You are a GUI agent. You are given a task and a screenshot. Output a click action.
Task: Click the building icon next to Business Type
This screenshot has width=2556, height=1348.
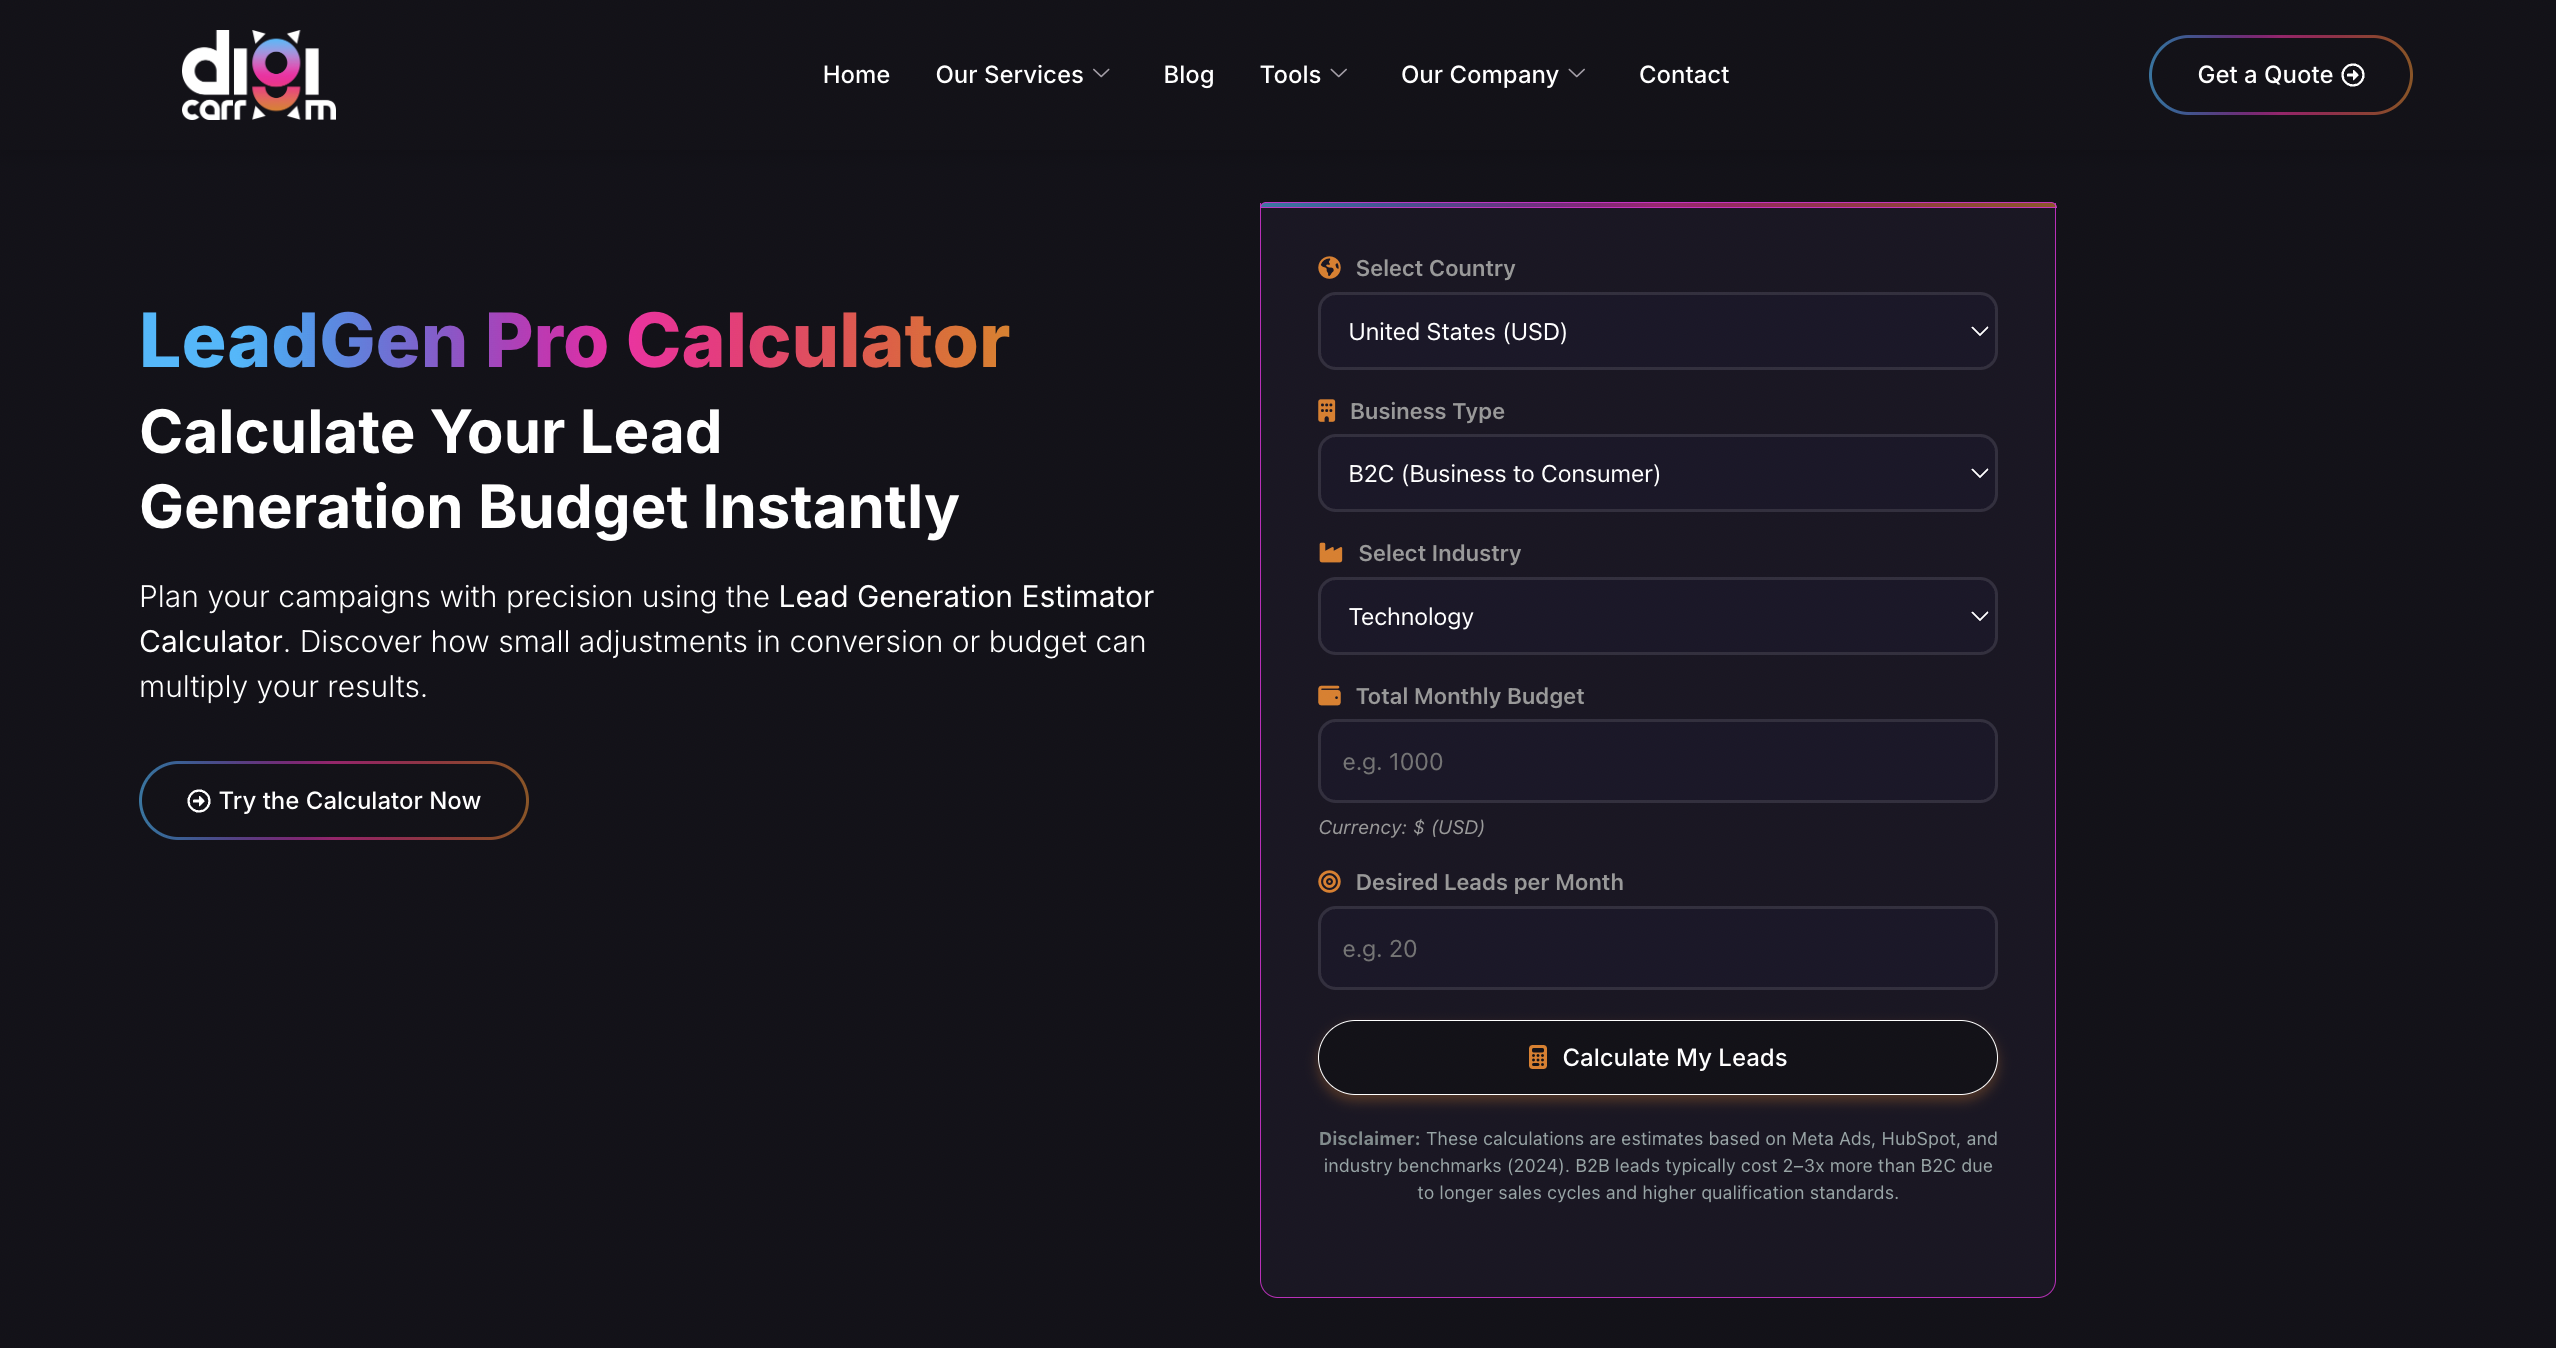1327,410
